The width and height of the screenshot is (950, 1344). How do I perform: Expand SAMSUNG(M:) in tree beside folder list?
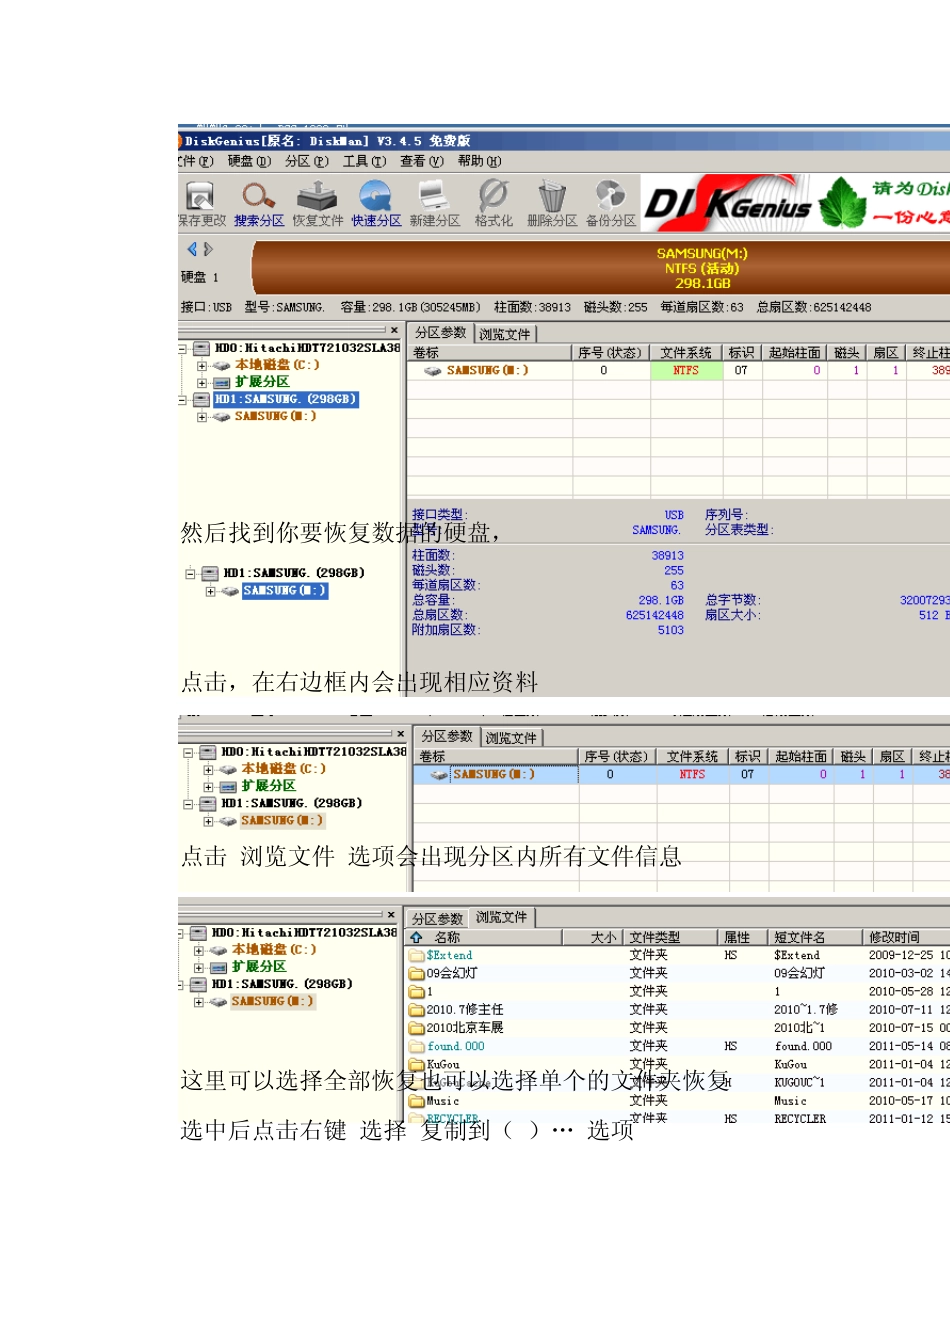pyautogui.click(x=199, y=1002)
